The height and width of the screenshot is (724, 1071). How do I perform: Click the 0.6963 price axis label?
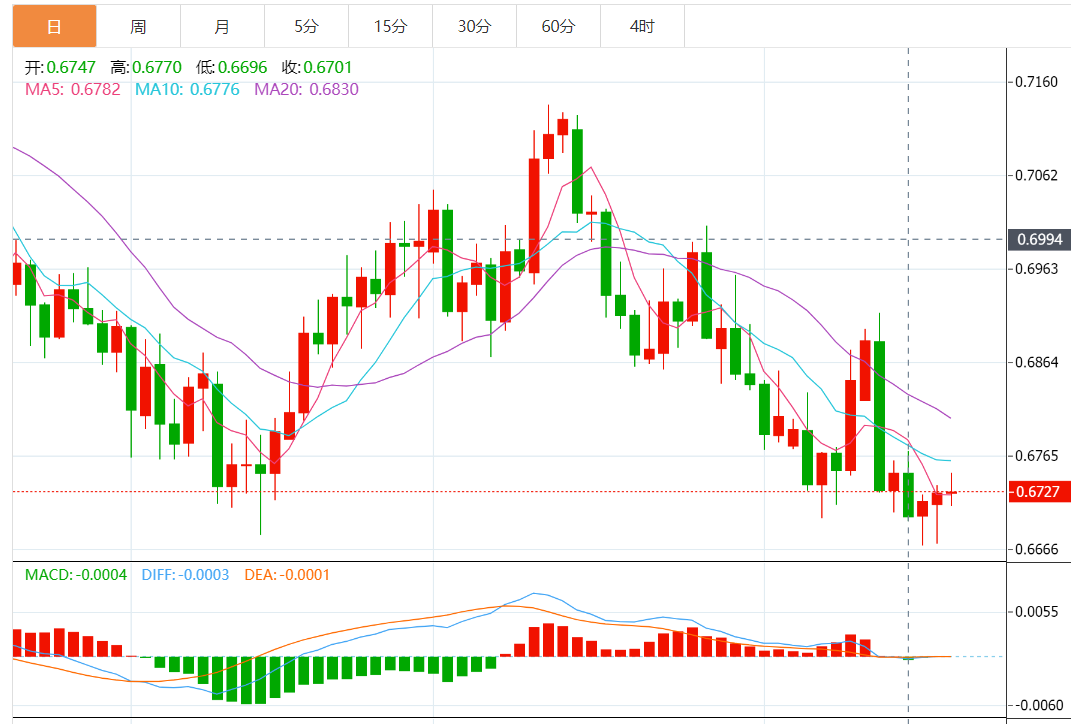coord(1037,268)
